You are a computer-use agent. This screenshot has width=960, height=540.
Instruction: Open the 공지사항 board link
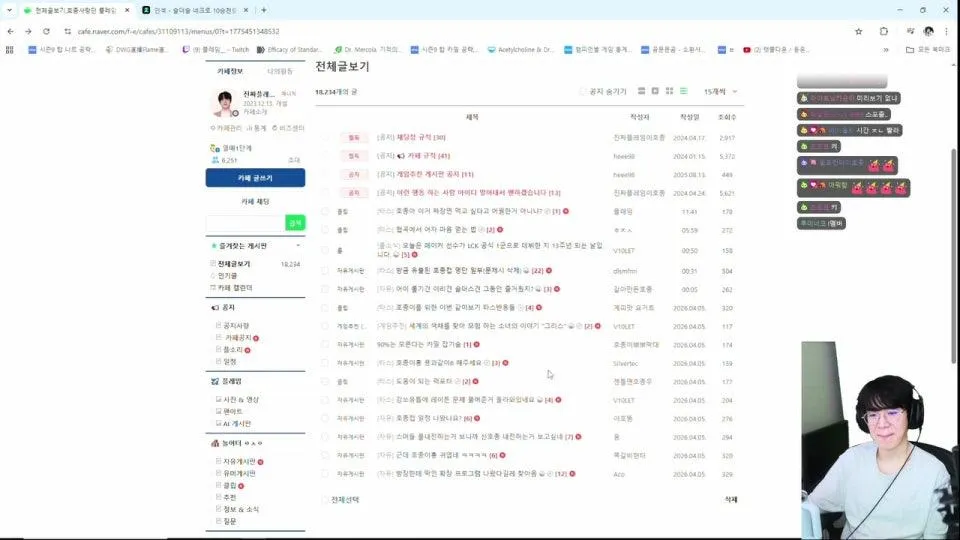[x=236, y=326]
